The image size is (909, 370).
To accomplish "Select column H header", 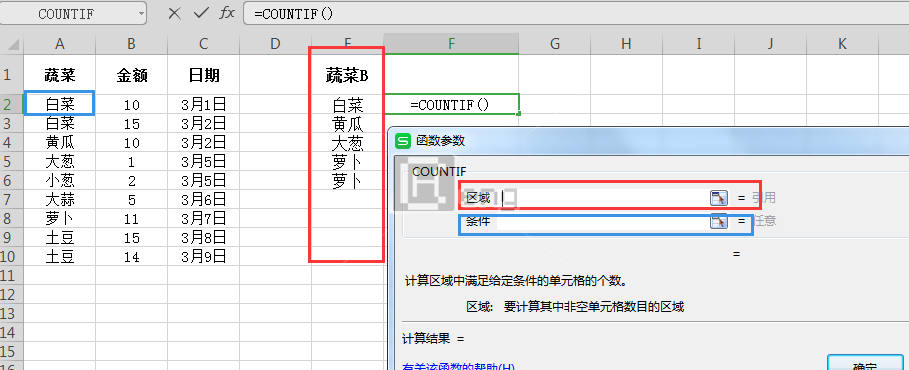I will [x=626, y=43].
